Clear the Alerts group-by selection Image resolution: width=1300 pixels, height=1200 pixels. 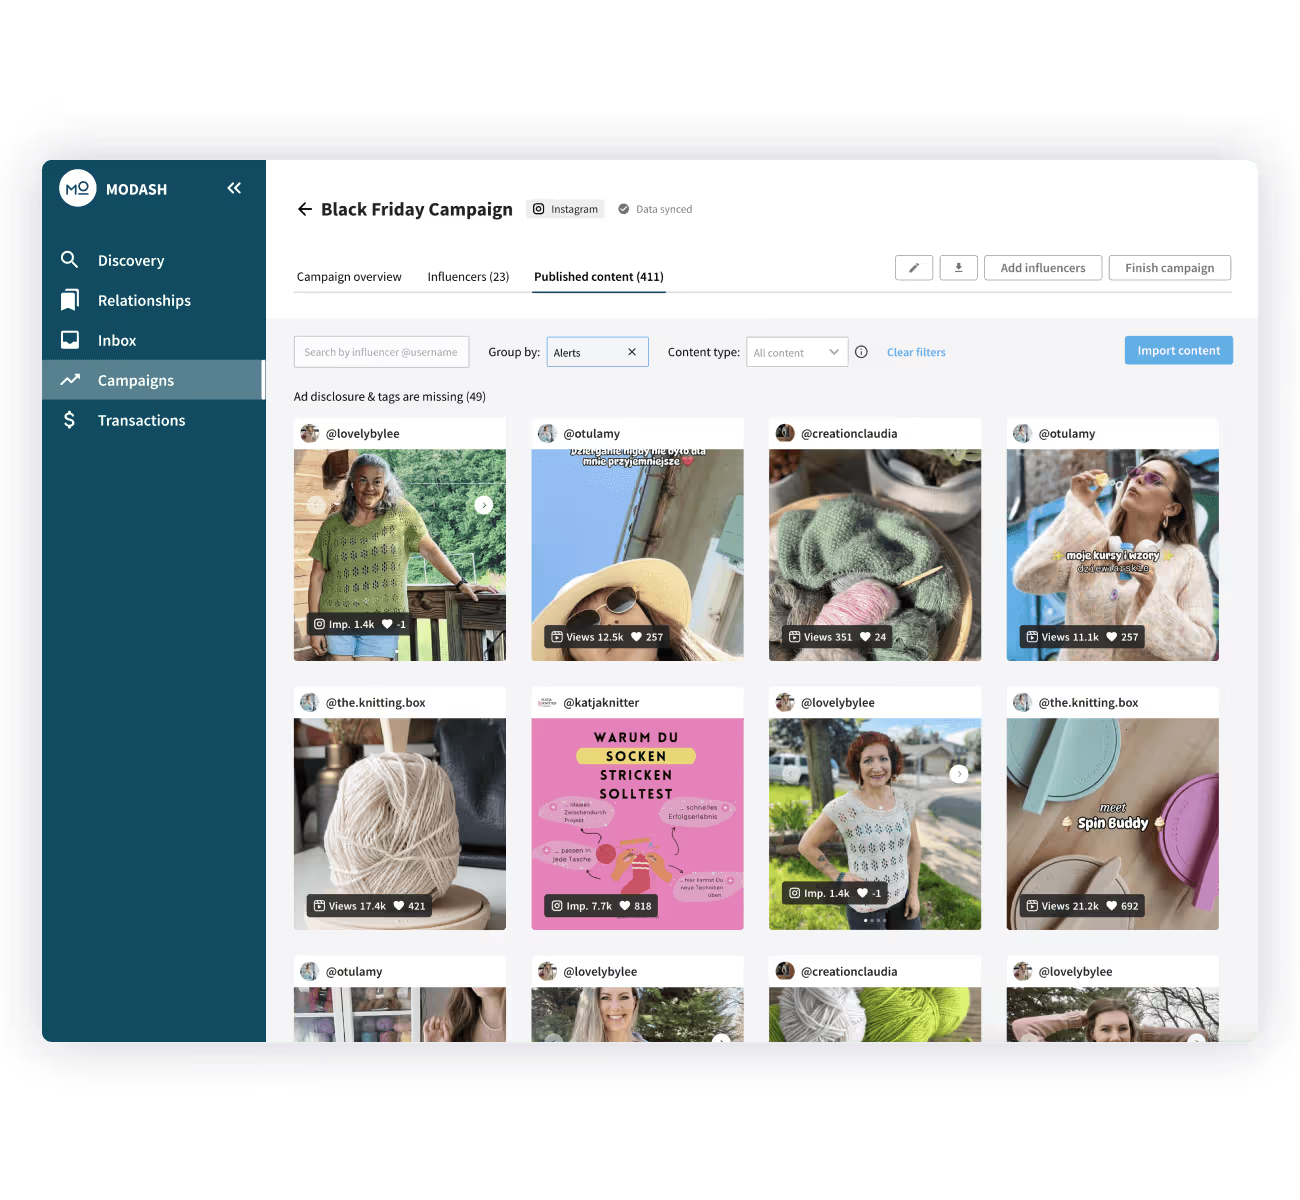click(632, 352)
